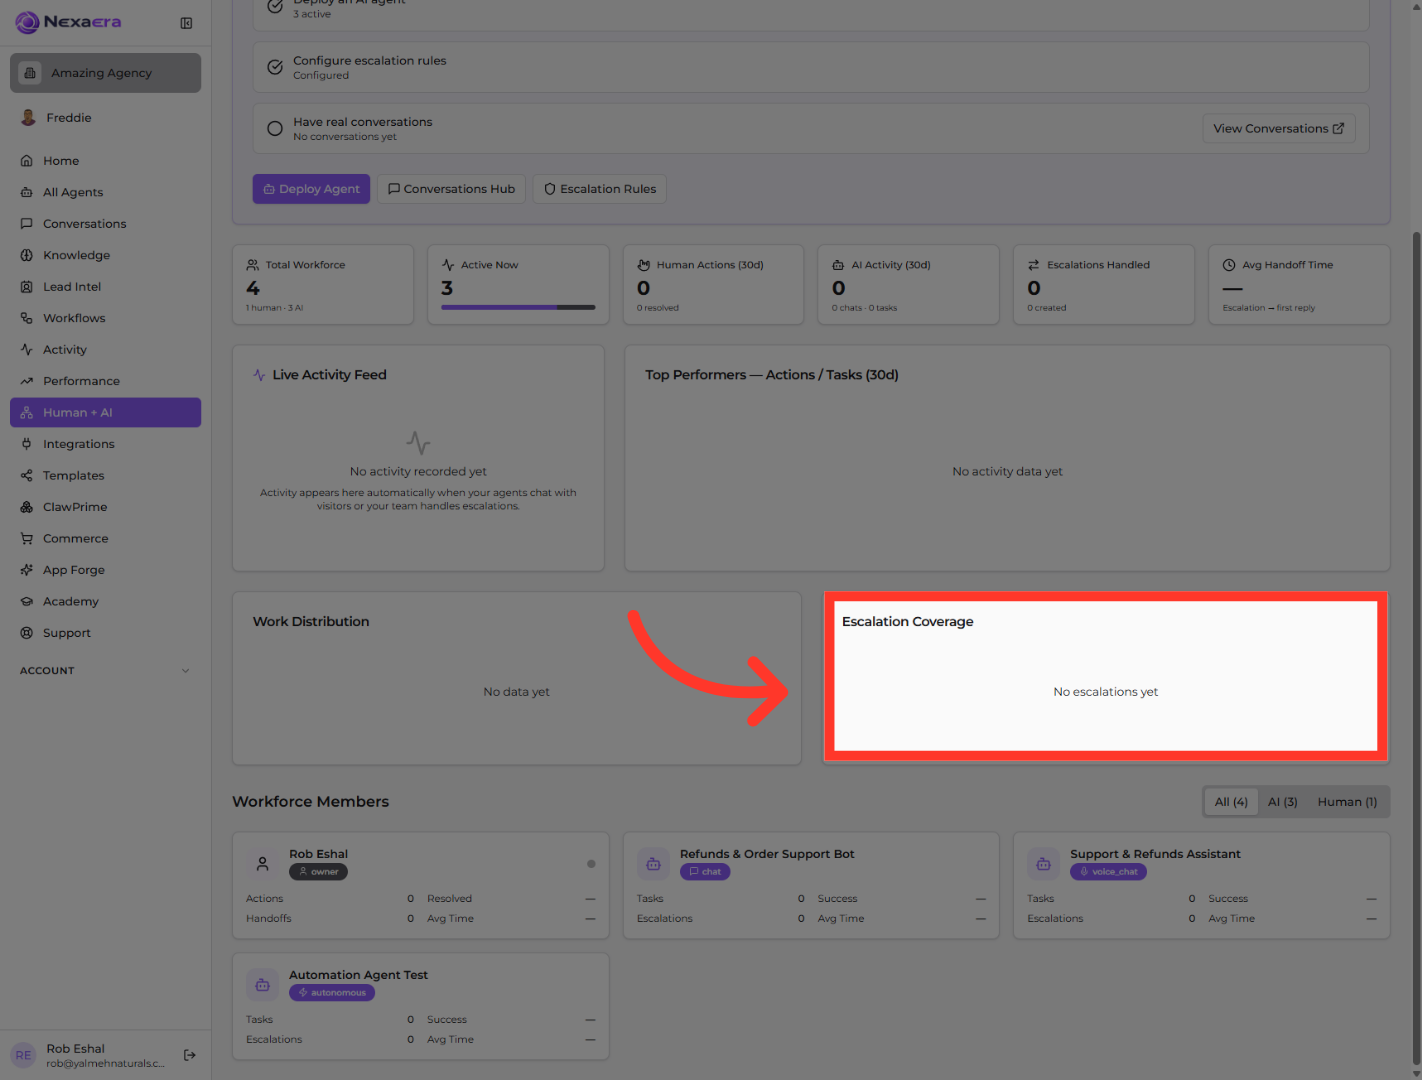Click the All Agents robot icon
1422x1080 pixels.
27,192
